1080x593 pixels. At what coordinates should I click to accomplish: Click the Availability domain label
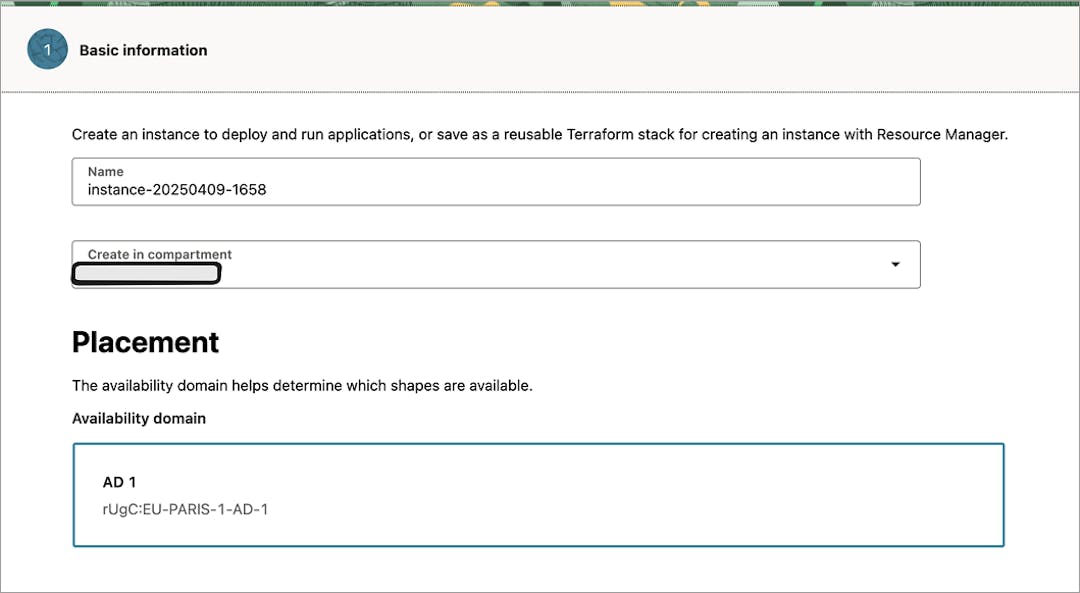tap(138, 418)
